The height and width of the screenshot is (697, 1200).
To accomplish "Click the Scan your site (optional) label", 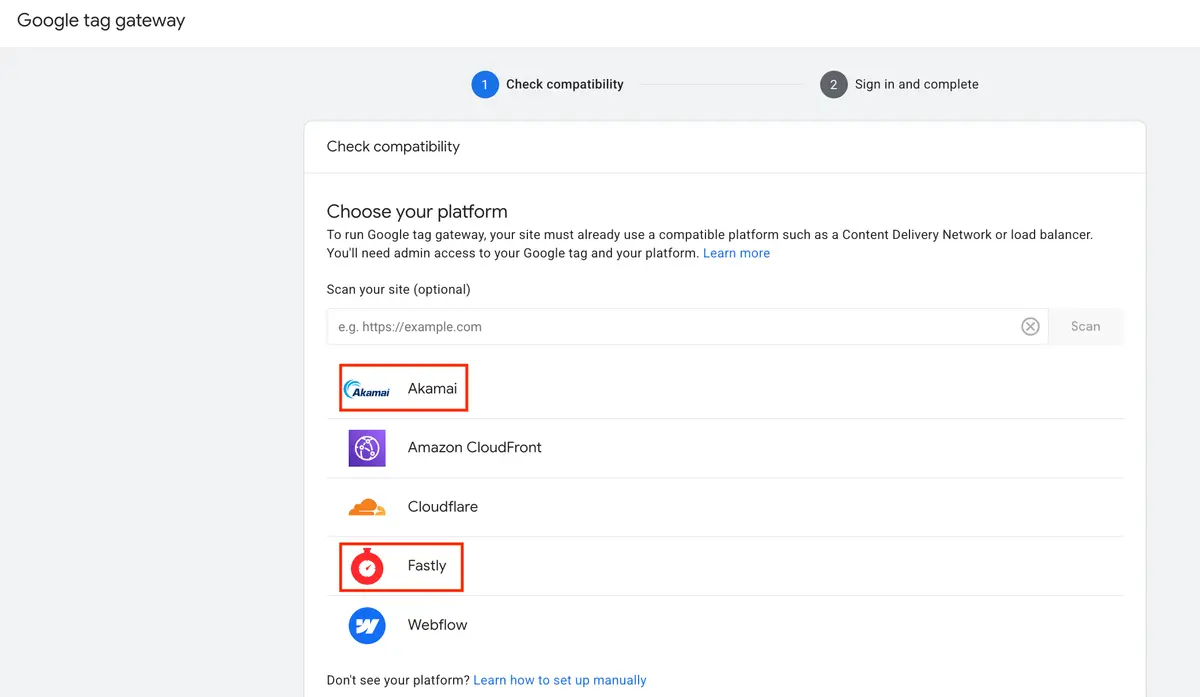I will pyautogui.click(x=398, y=290).
